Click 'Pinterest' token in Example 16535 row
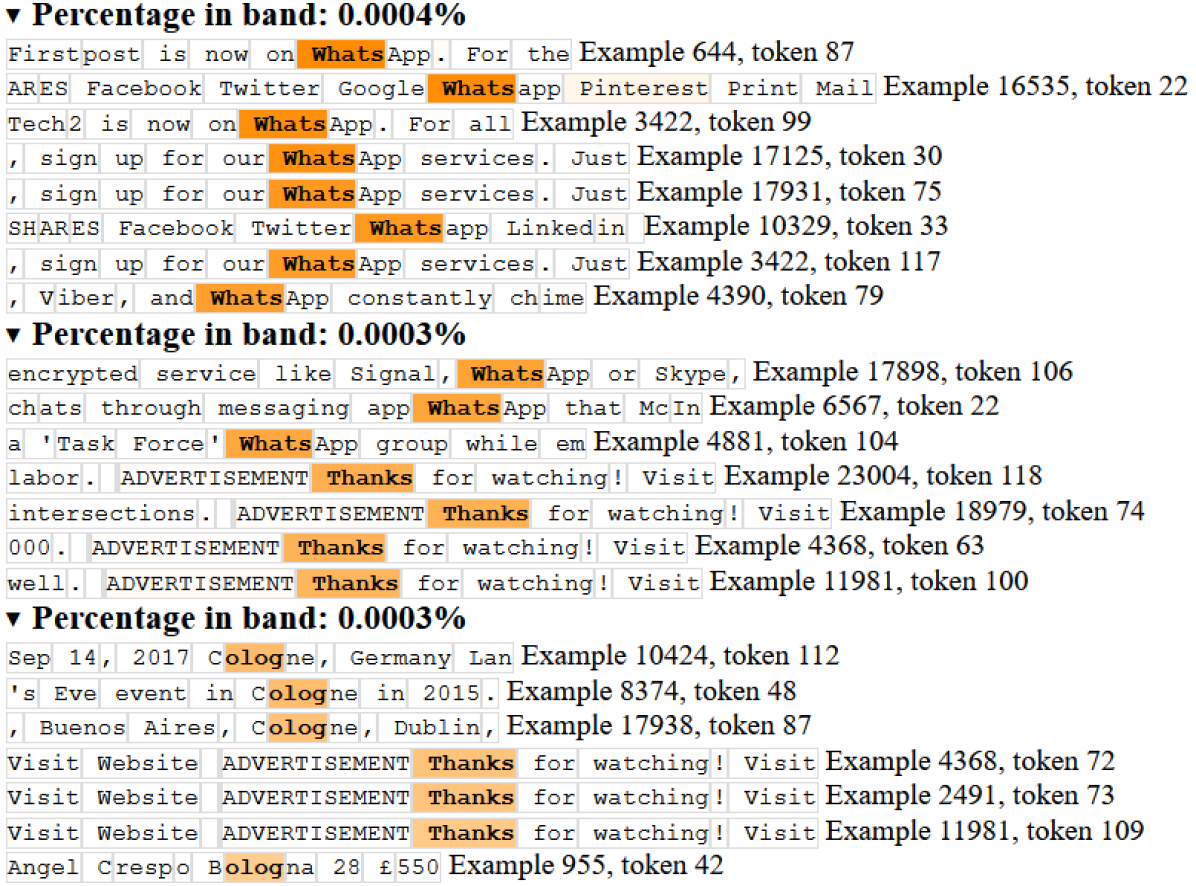The height and width of the screenshot is (886, 1196). pyautogui.click(x=637, y=88)
